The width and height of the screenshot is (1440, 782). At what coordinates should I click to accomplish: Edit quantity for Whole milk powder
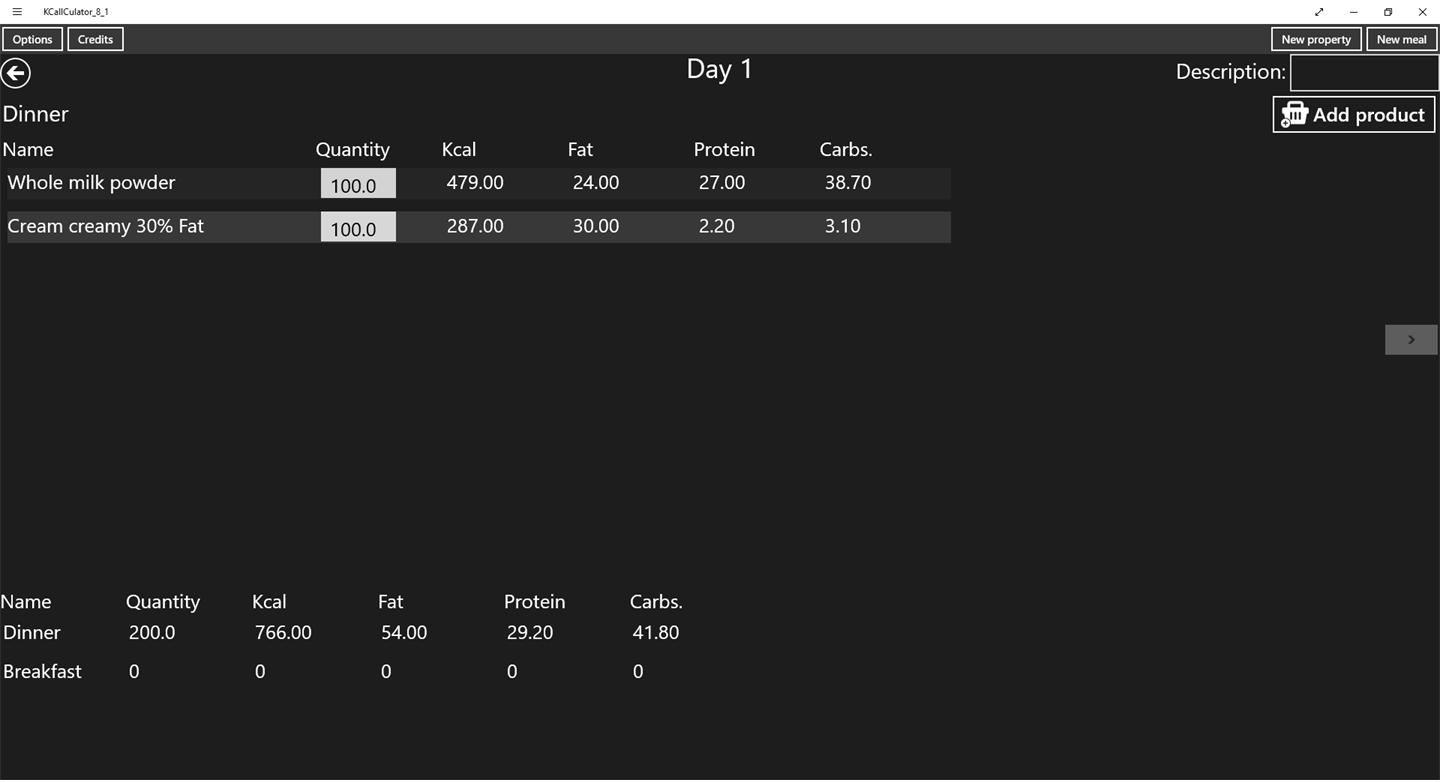(x=358, y=184)
